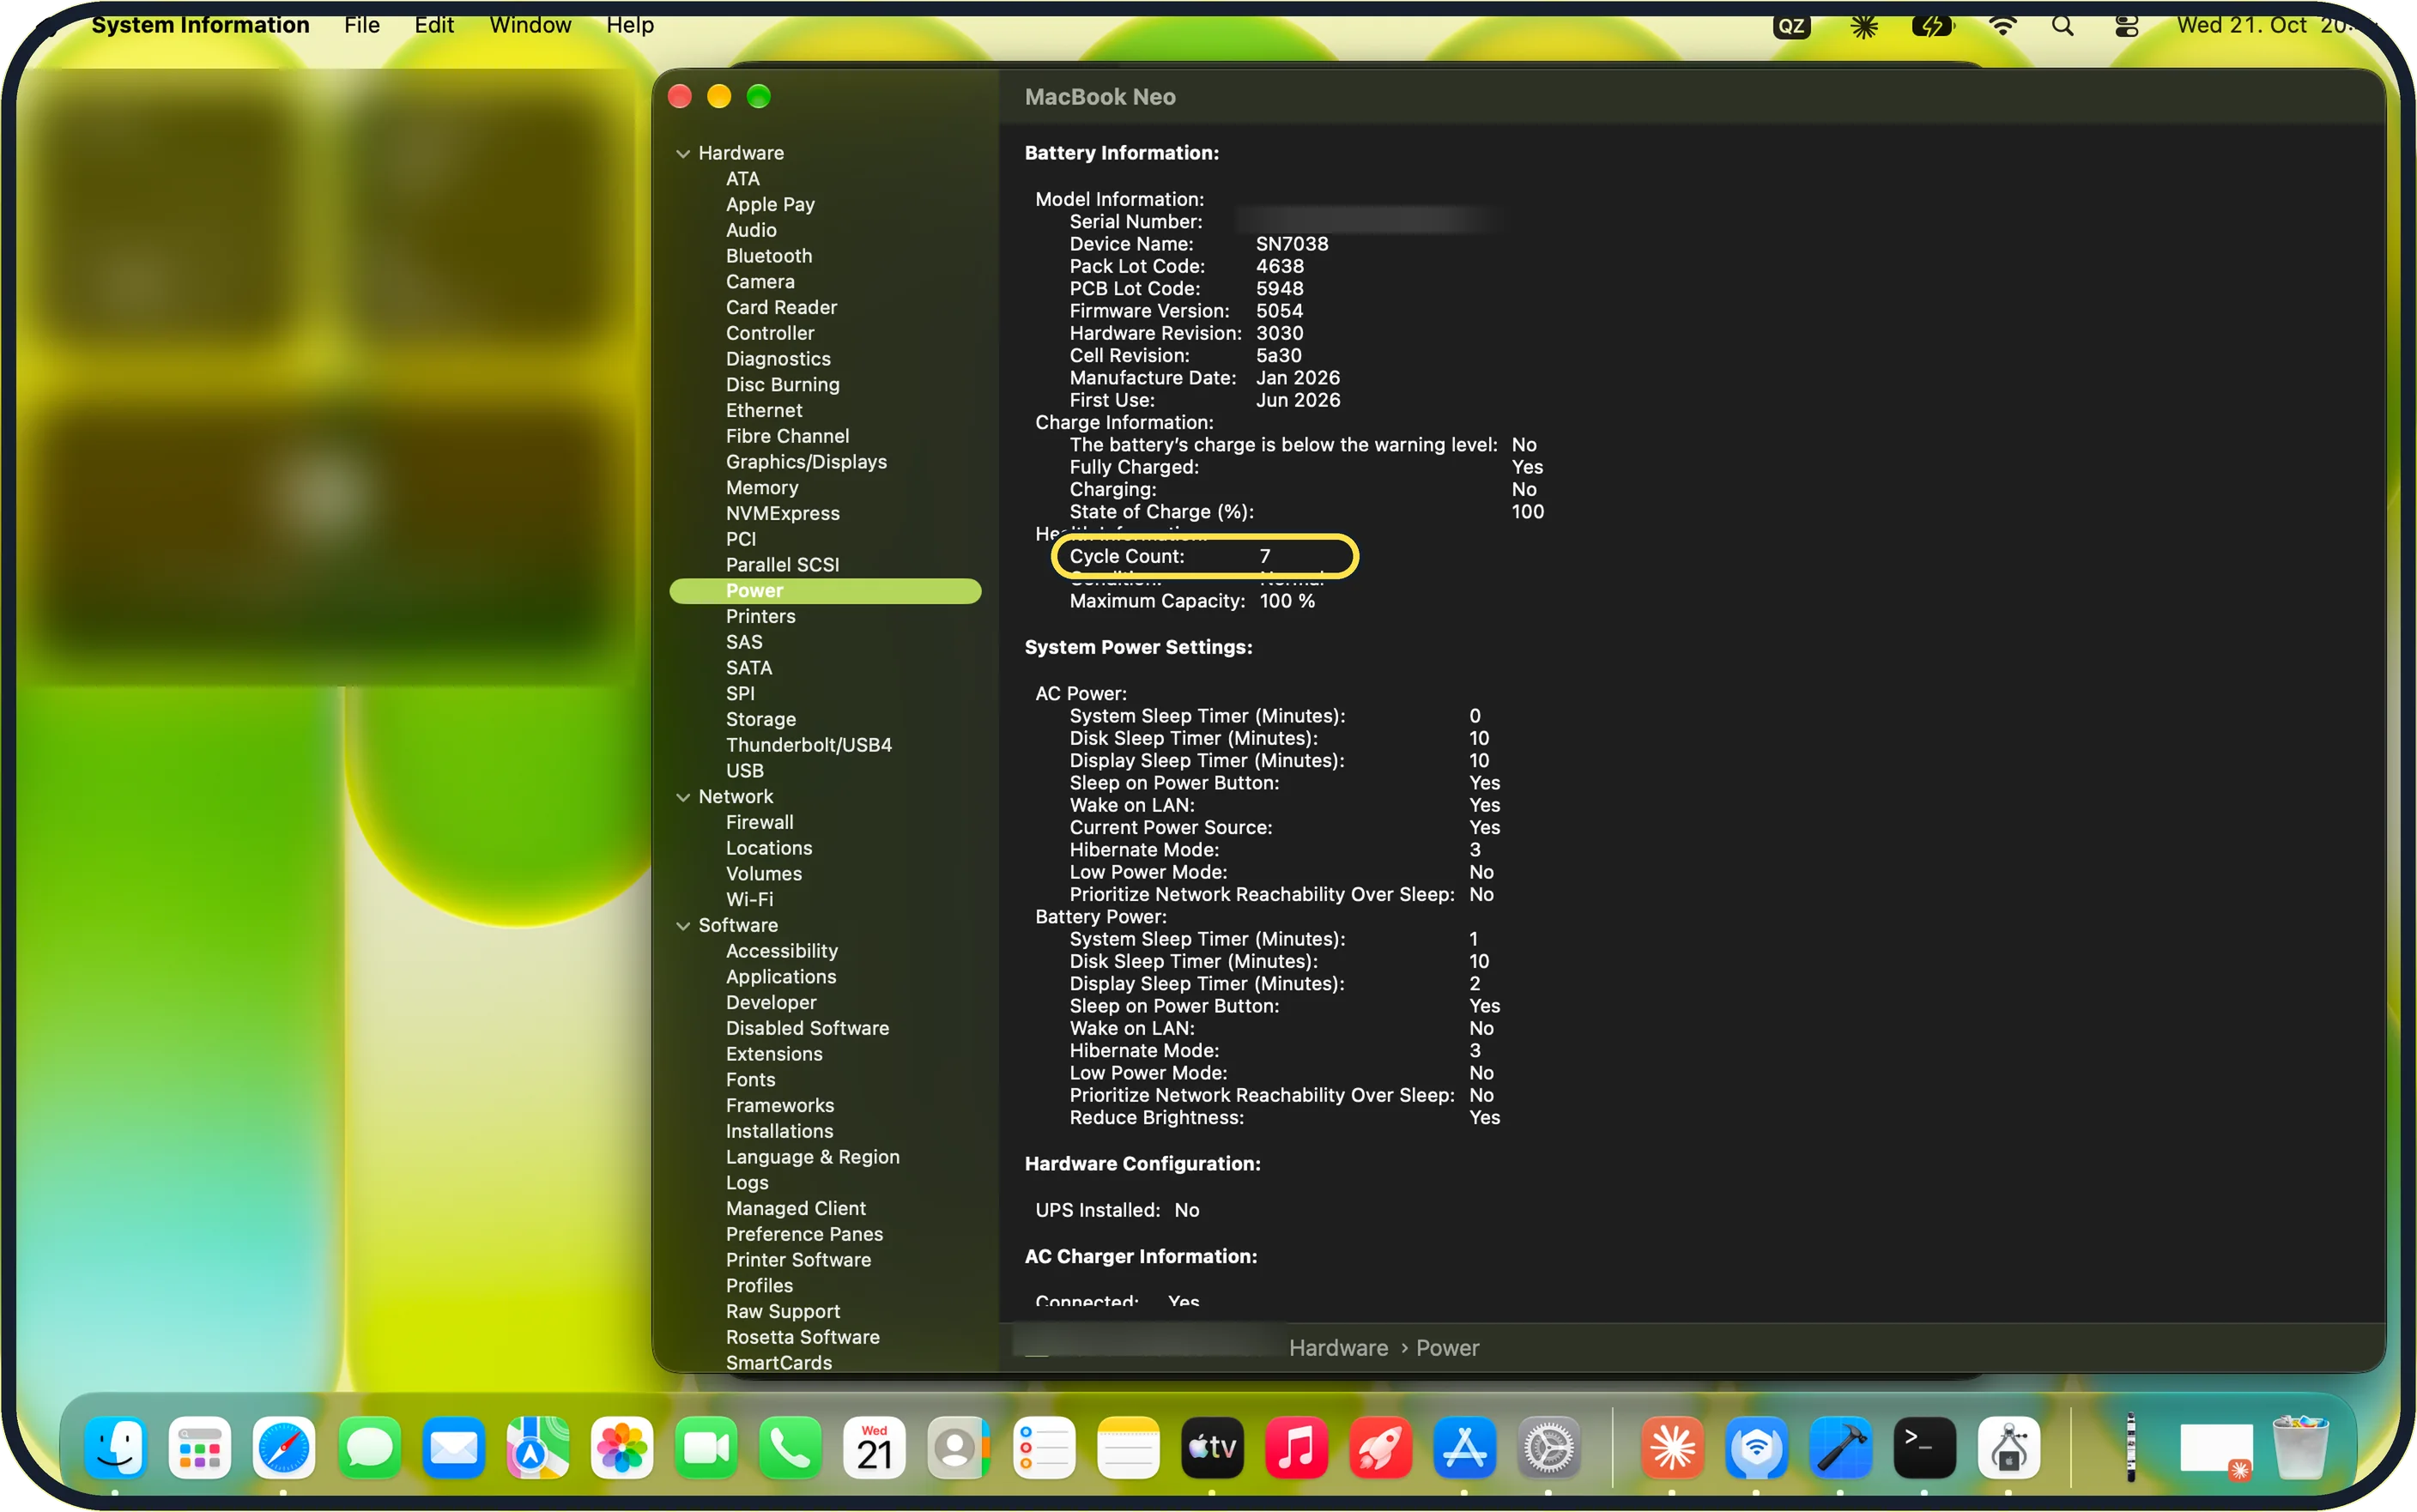Select Extensions under Software

(x=774, y=1054)
